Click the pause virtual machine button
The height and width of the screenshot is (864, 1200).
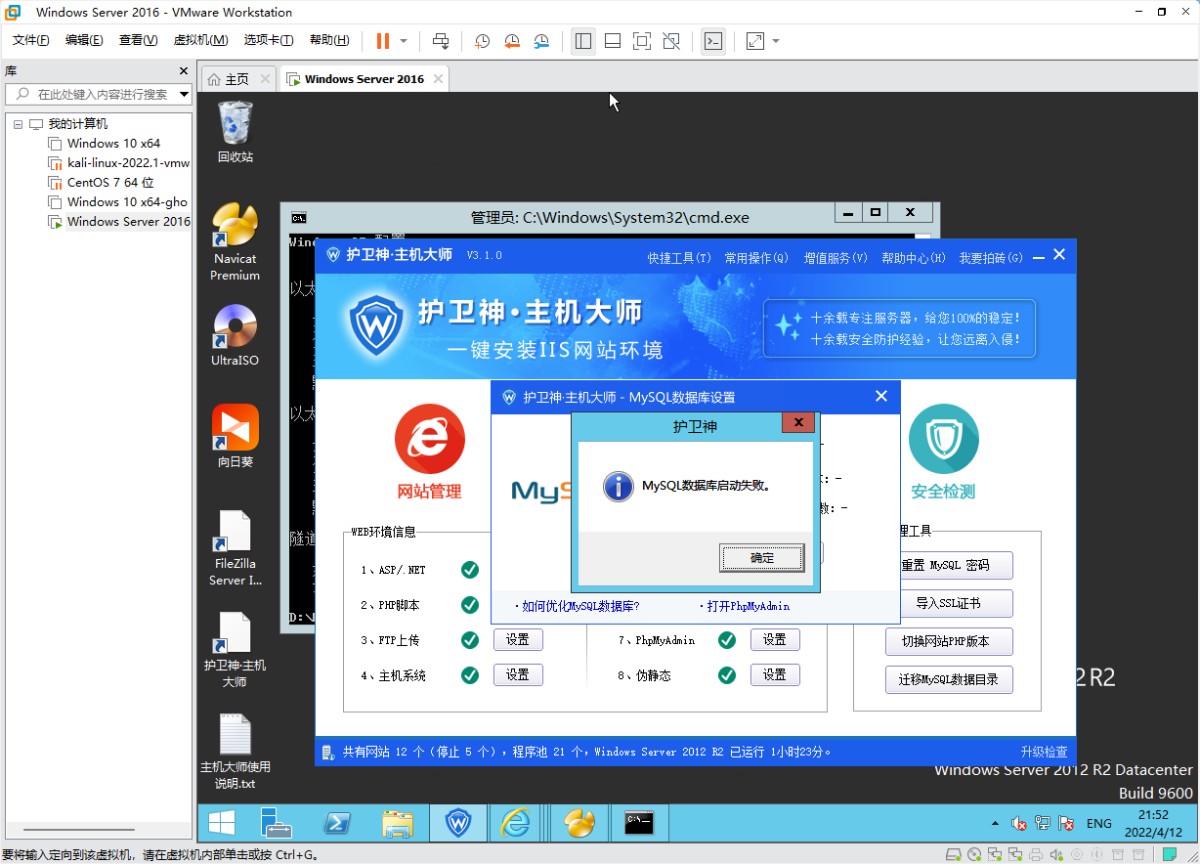click(x=382, y=41)
